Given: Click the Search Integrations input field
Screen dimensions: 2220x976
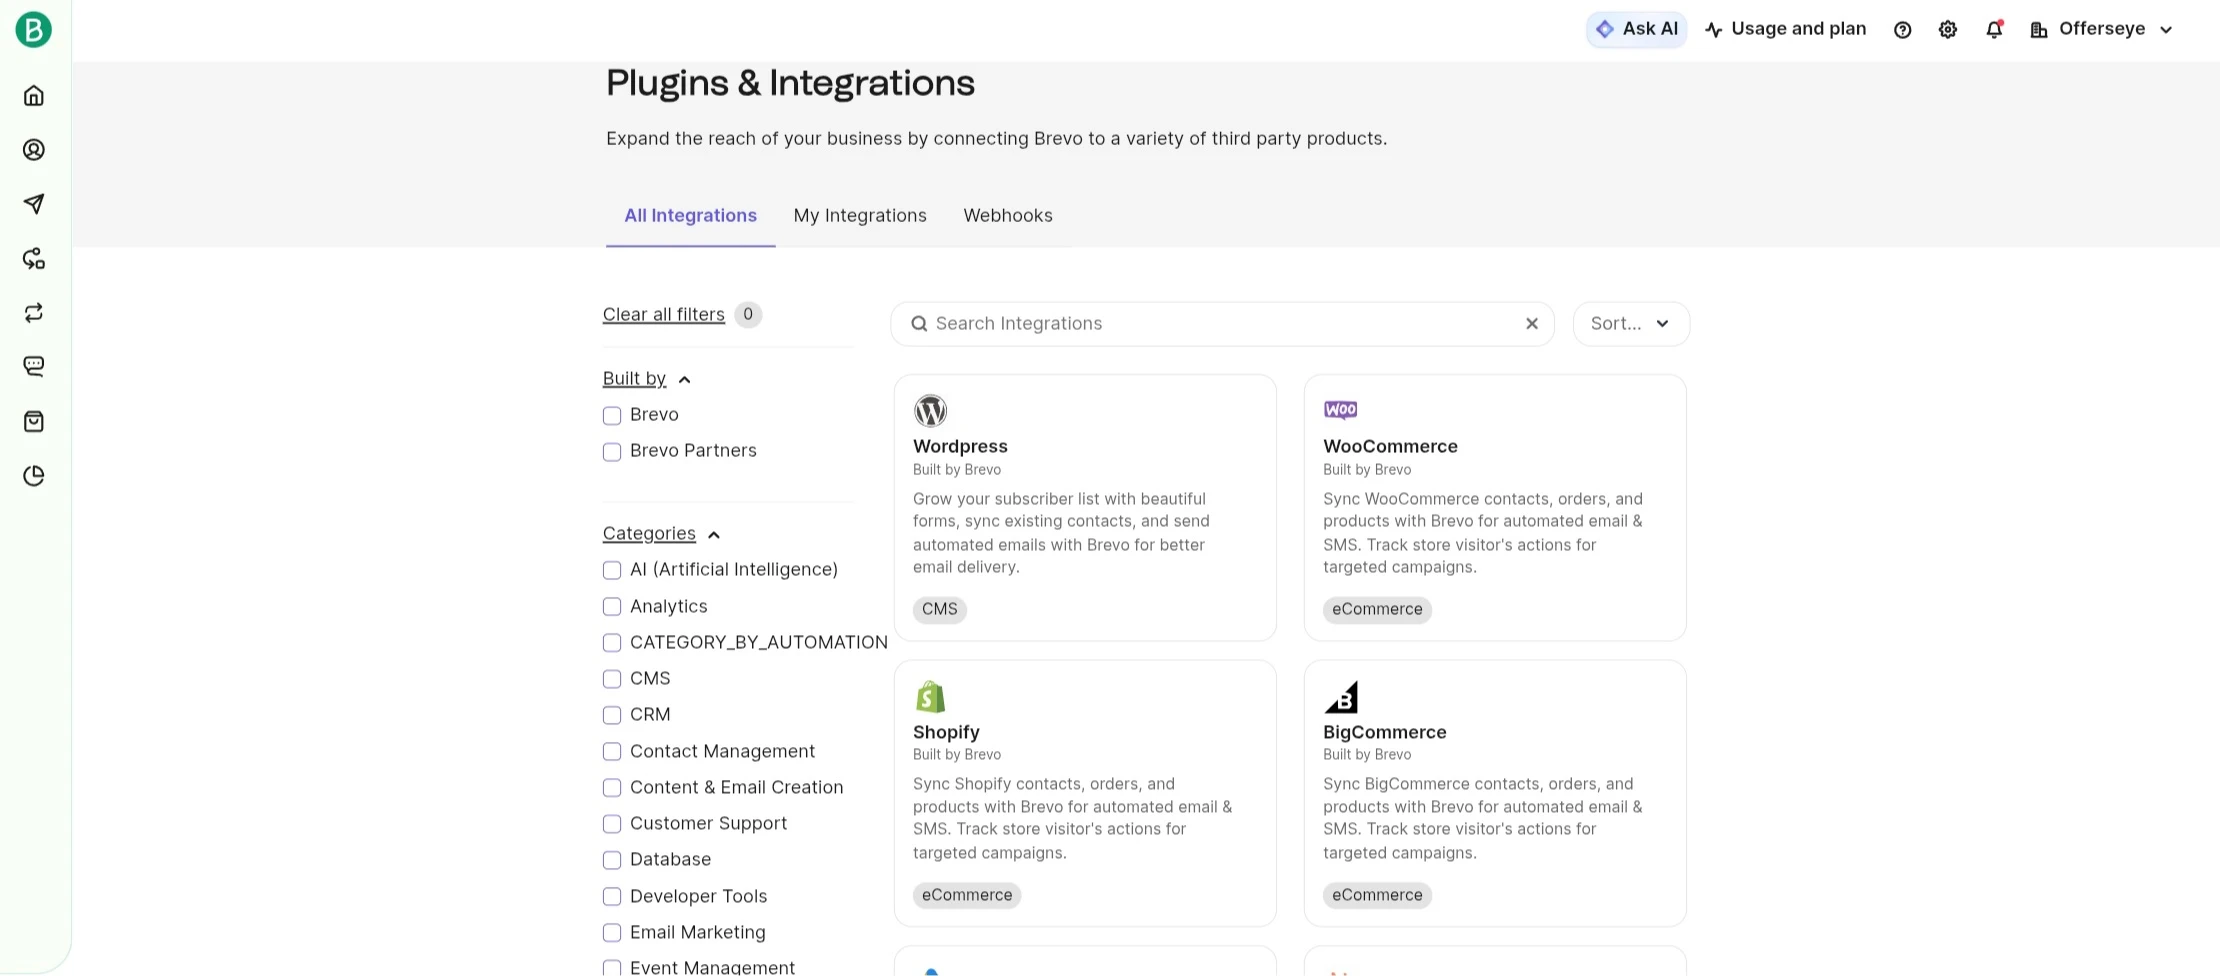Looking at the screenshot, I should (x=1222, y=324).
